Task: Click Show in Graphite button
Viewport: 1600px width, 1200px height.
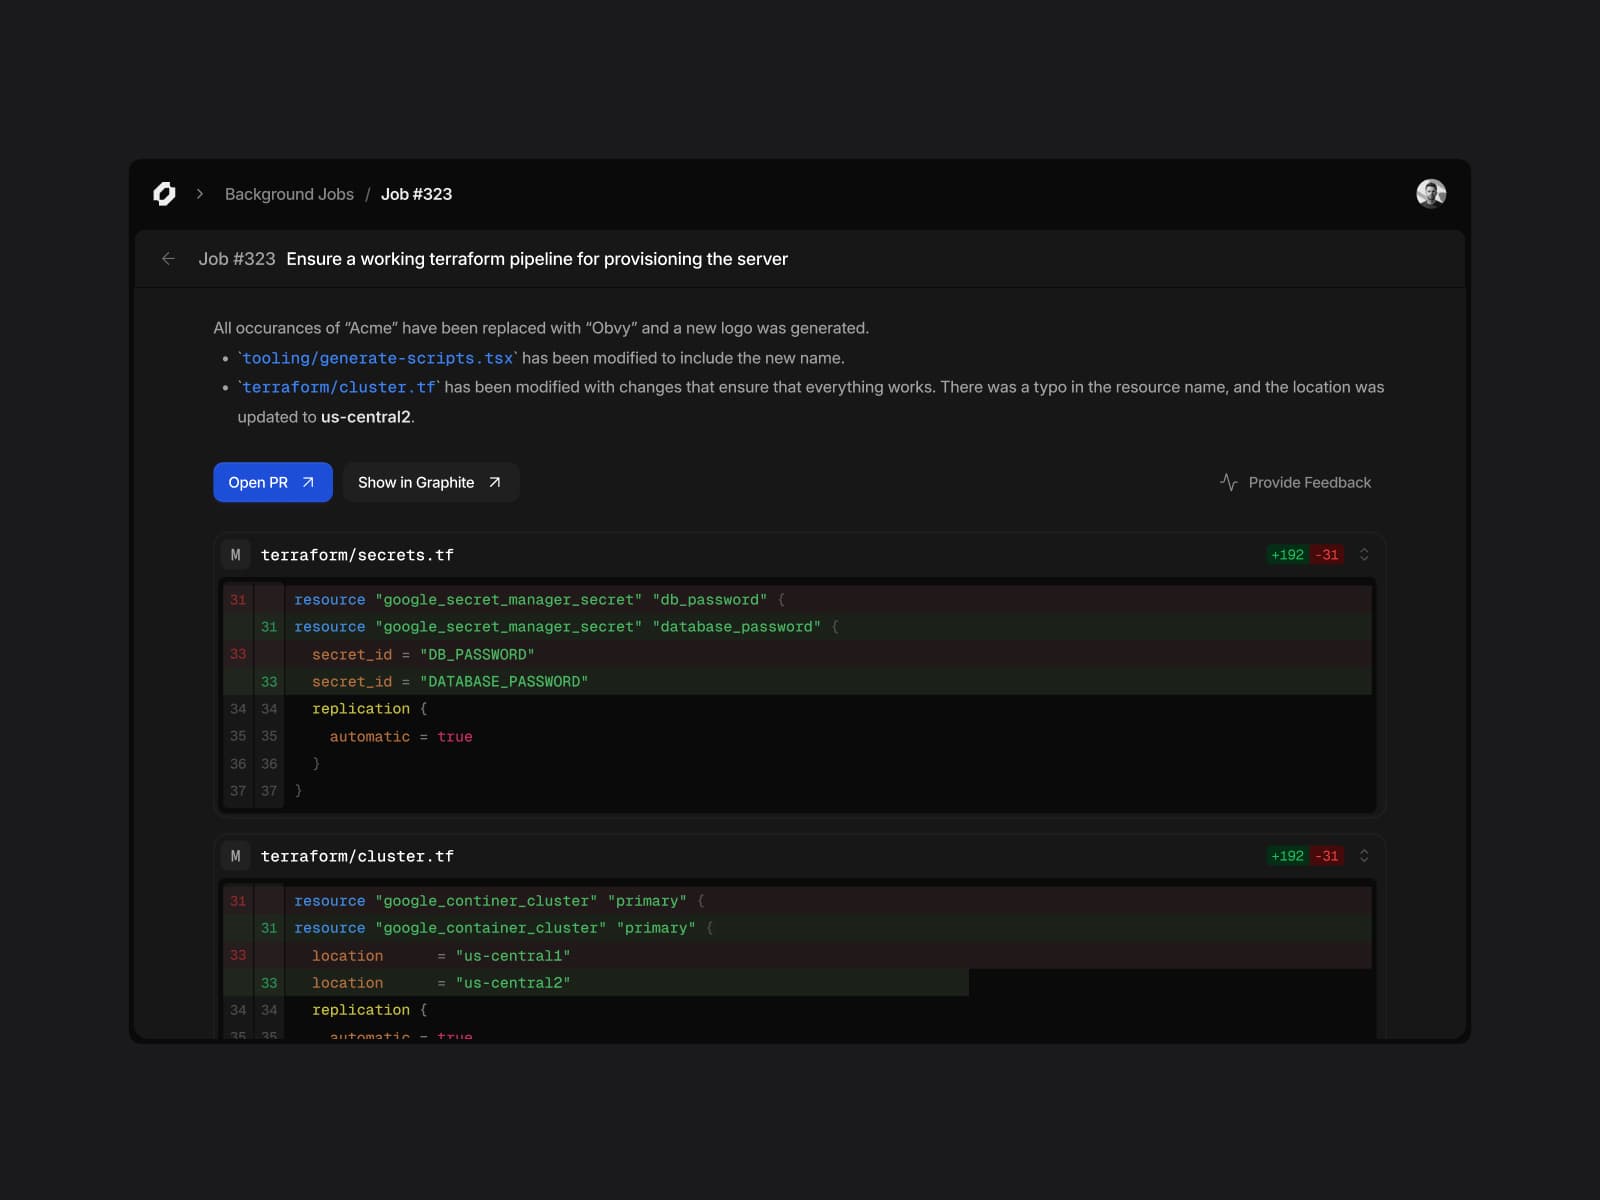Action: click(431, 482)
